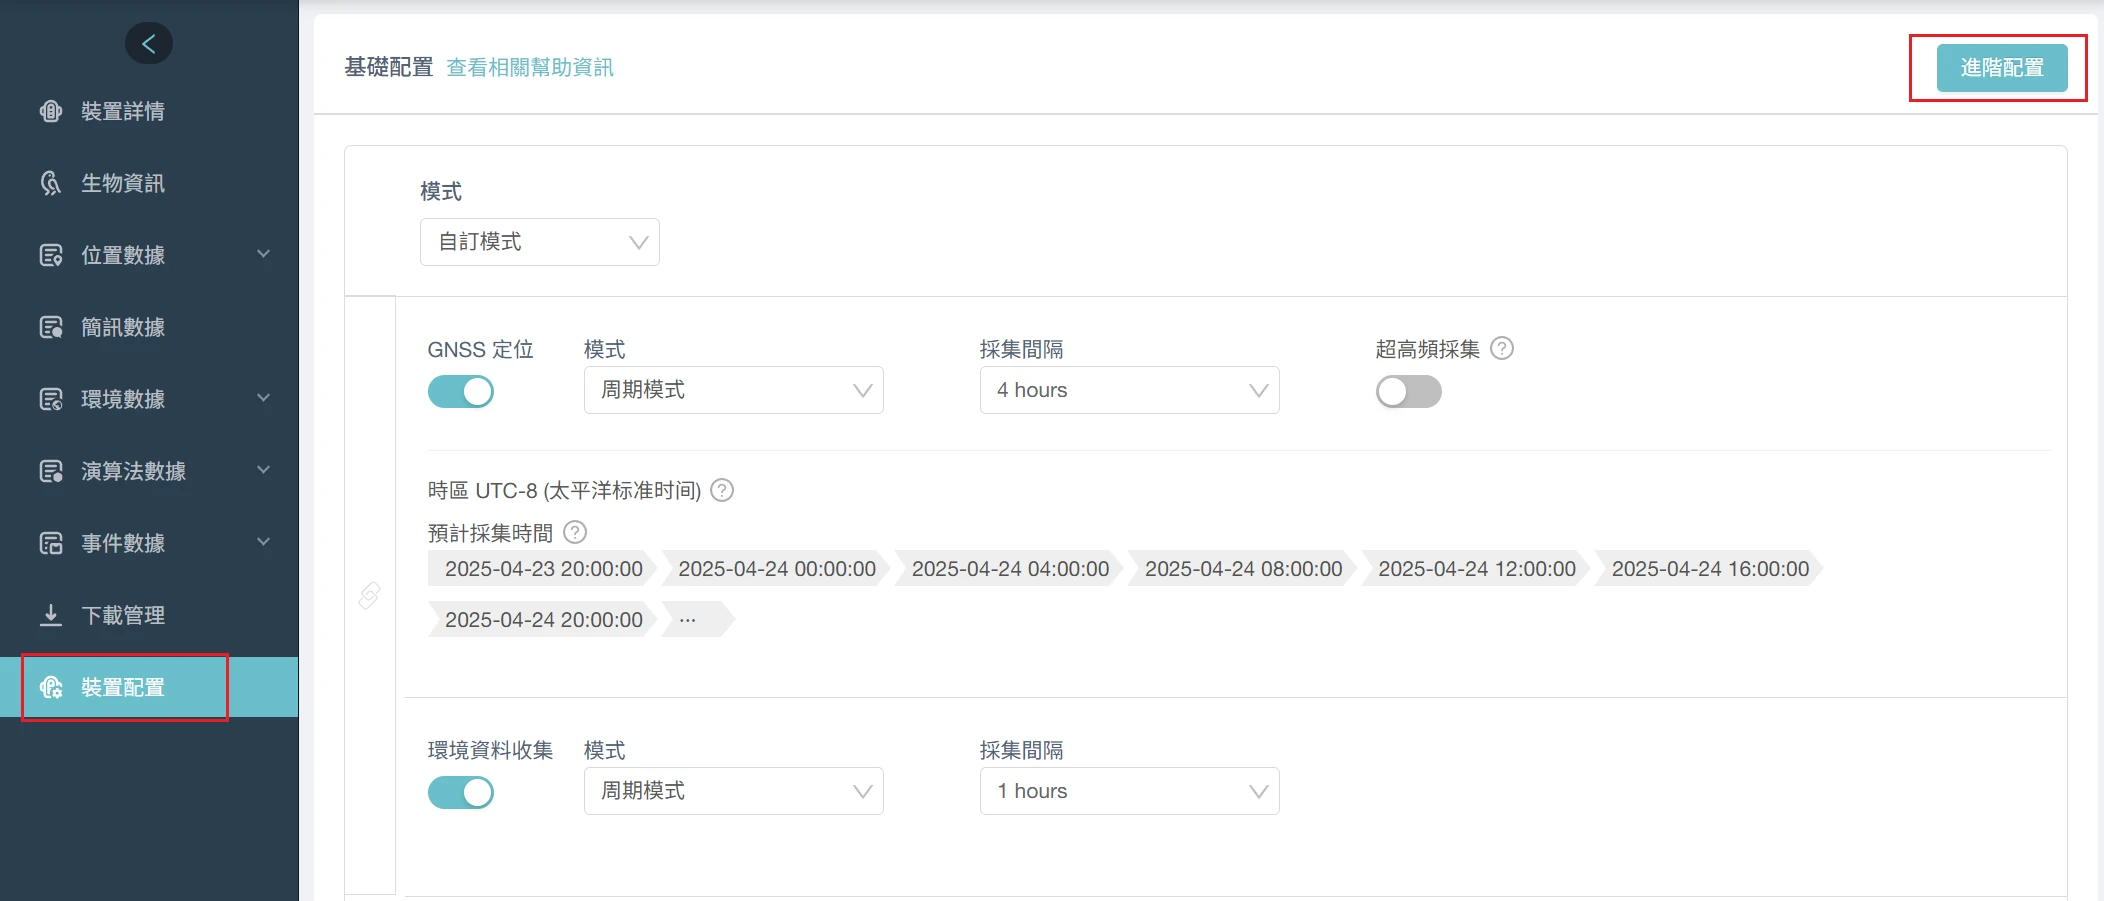Click the 生物資訊 sidebar icon
Screen dimensions: 2104x901
pyautogui.click(x=51, y=183)
